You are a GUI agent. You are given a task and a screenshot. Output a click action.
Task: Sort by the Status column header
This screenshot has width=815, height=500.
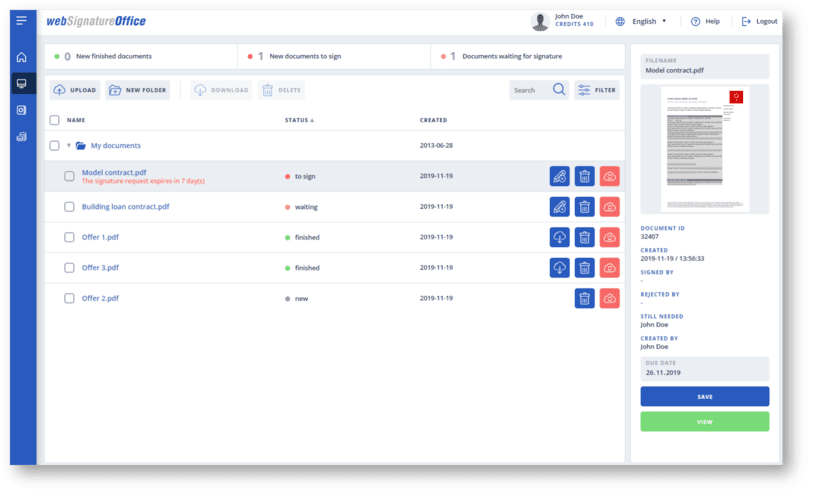tap(299, 120)
